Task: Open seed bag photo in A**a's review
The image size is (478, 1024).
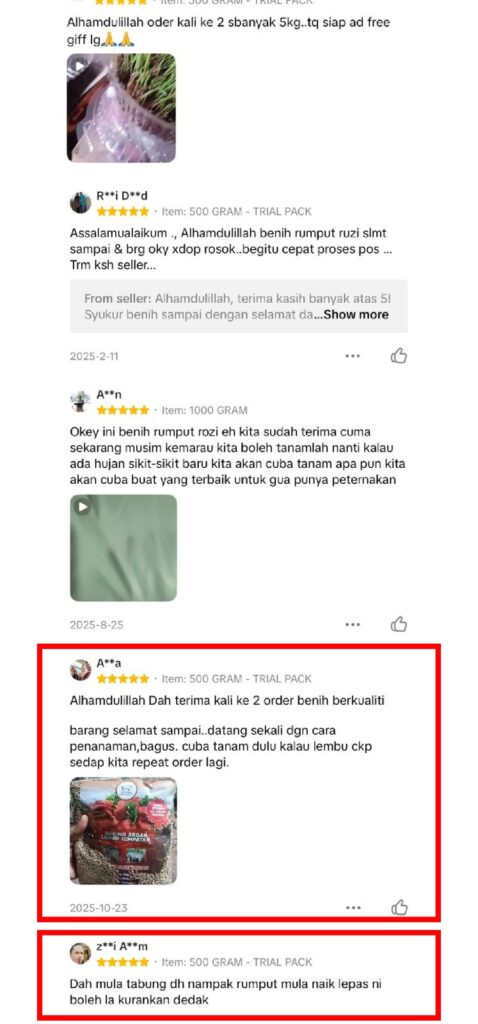Action: click(x=123, y=831)
